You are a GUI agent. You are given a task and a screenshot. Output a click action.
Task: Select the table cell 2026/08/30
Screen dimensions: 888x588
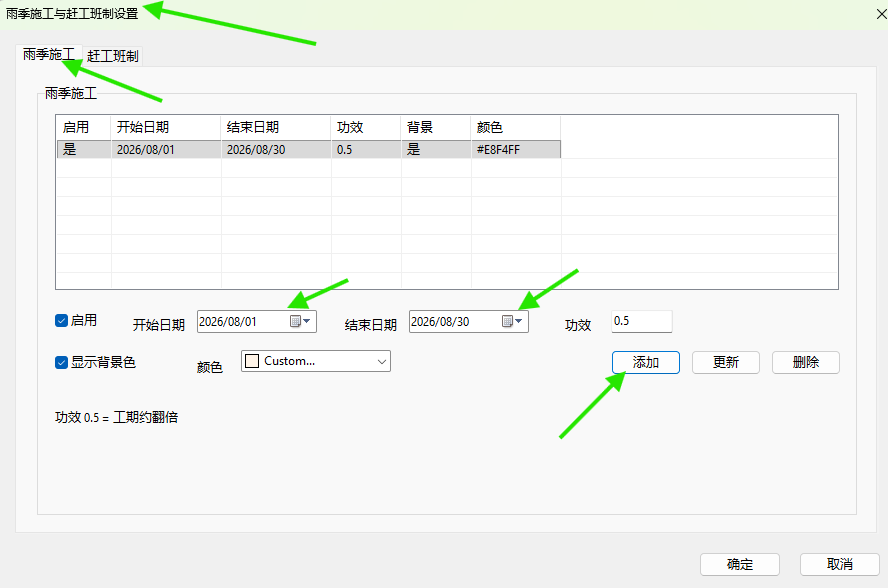(276, 150)
